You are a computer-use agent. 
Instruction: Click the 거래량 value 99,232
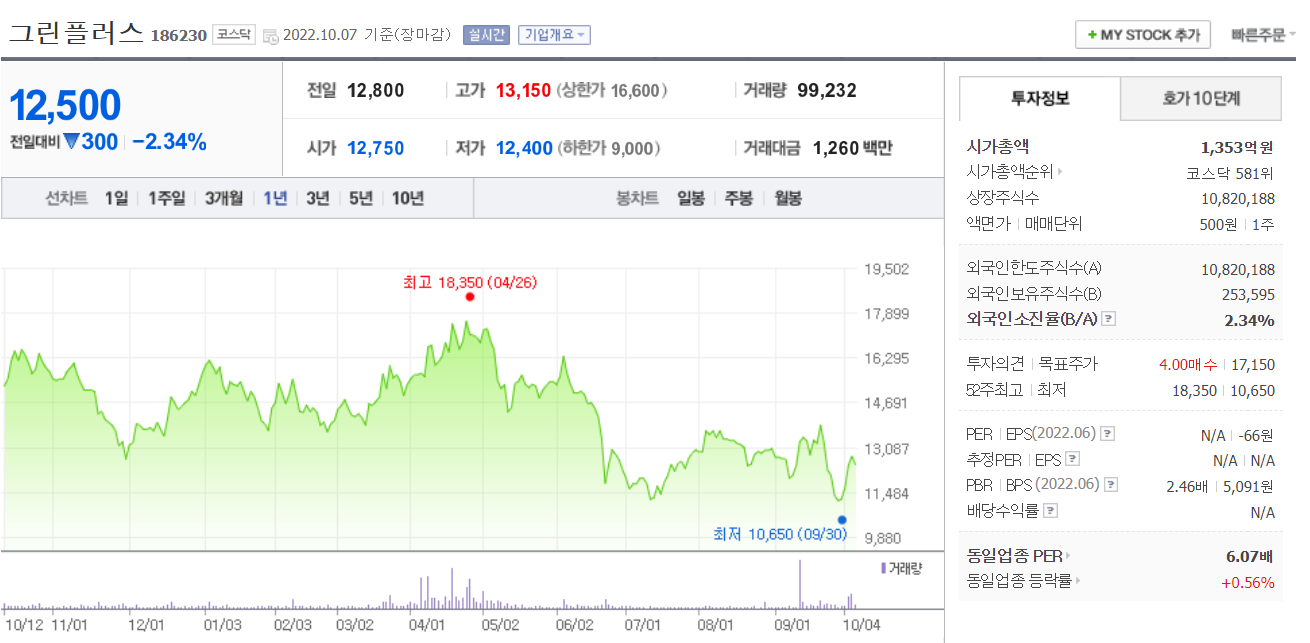coord(827,91)
